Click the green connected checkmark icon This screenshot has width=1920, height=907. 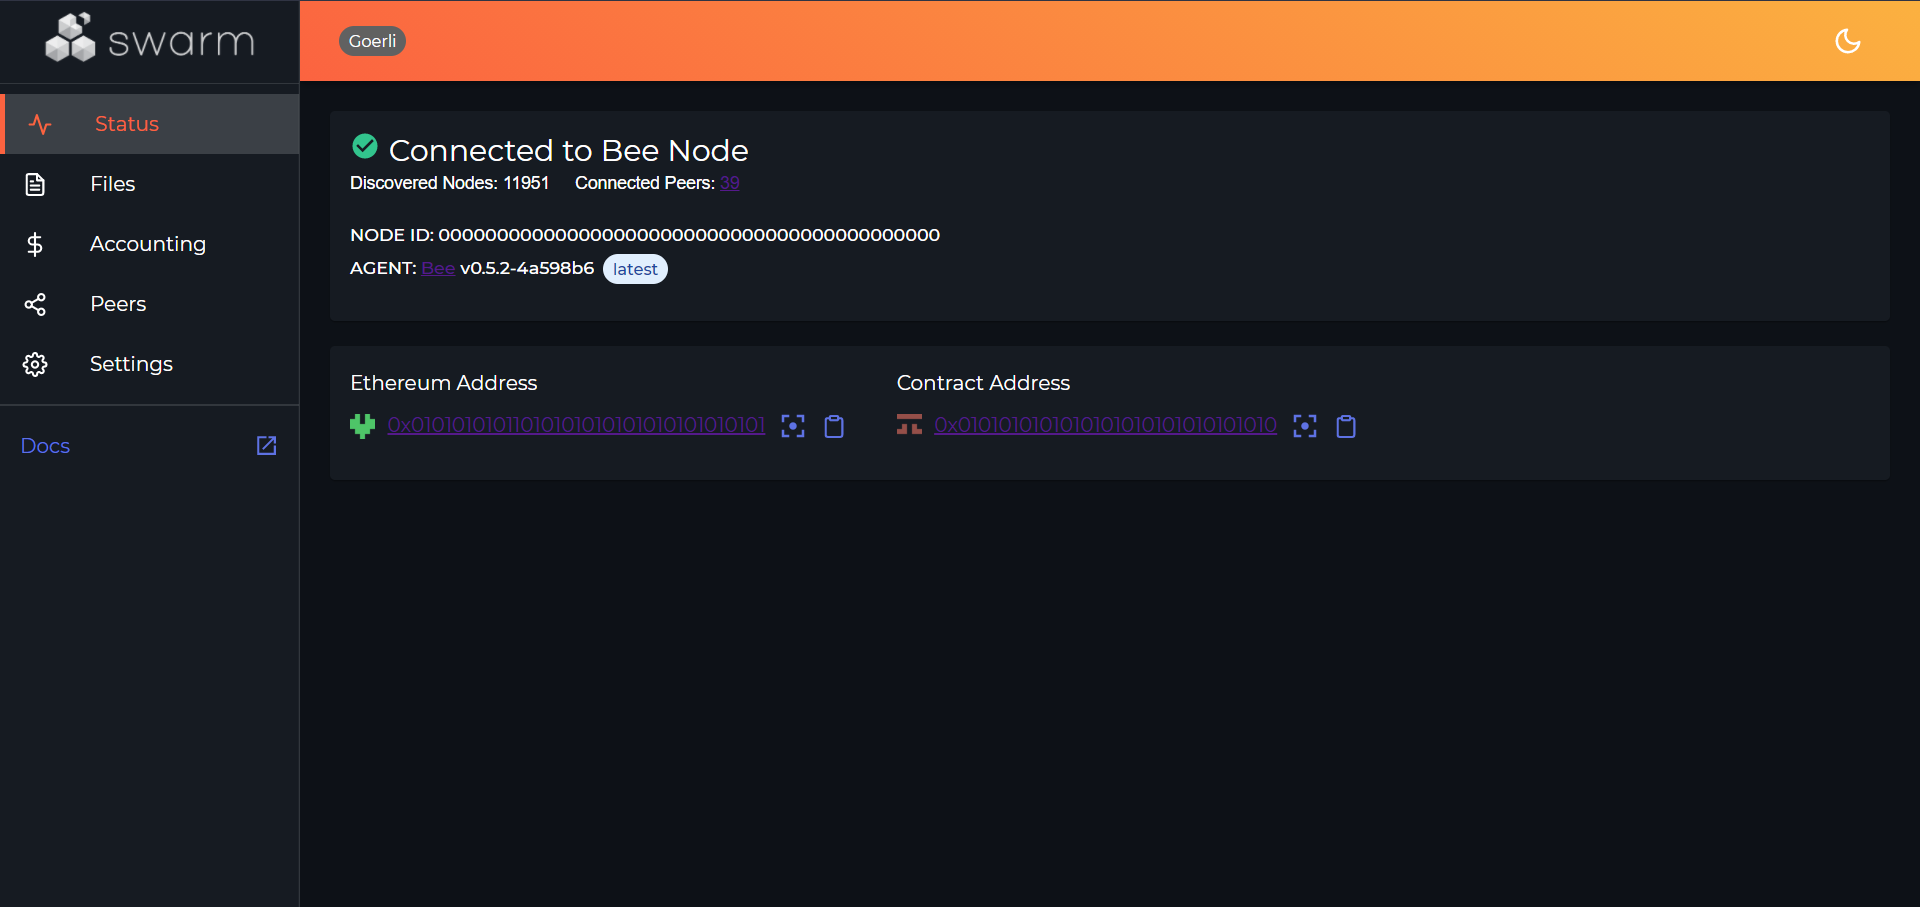[365, 147]
